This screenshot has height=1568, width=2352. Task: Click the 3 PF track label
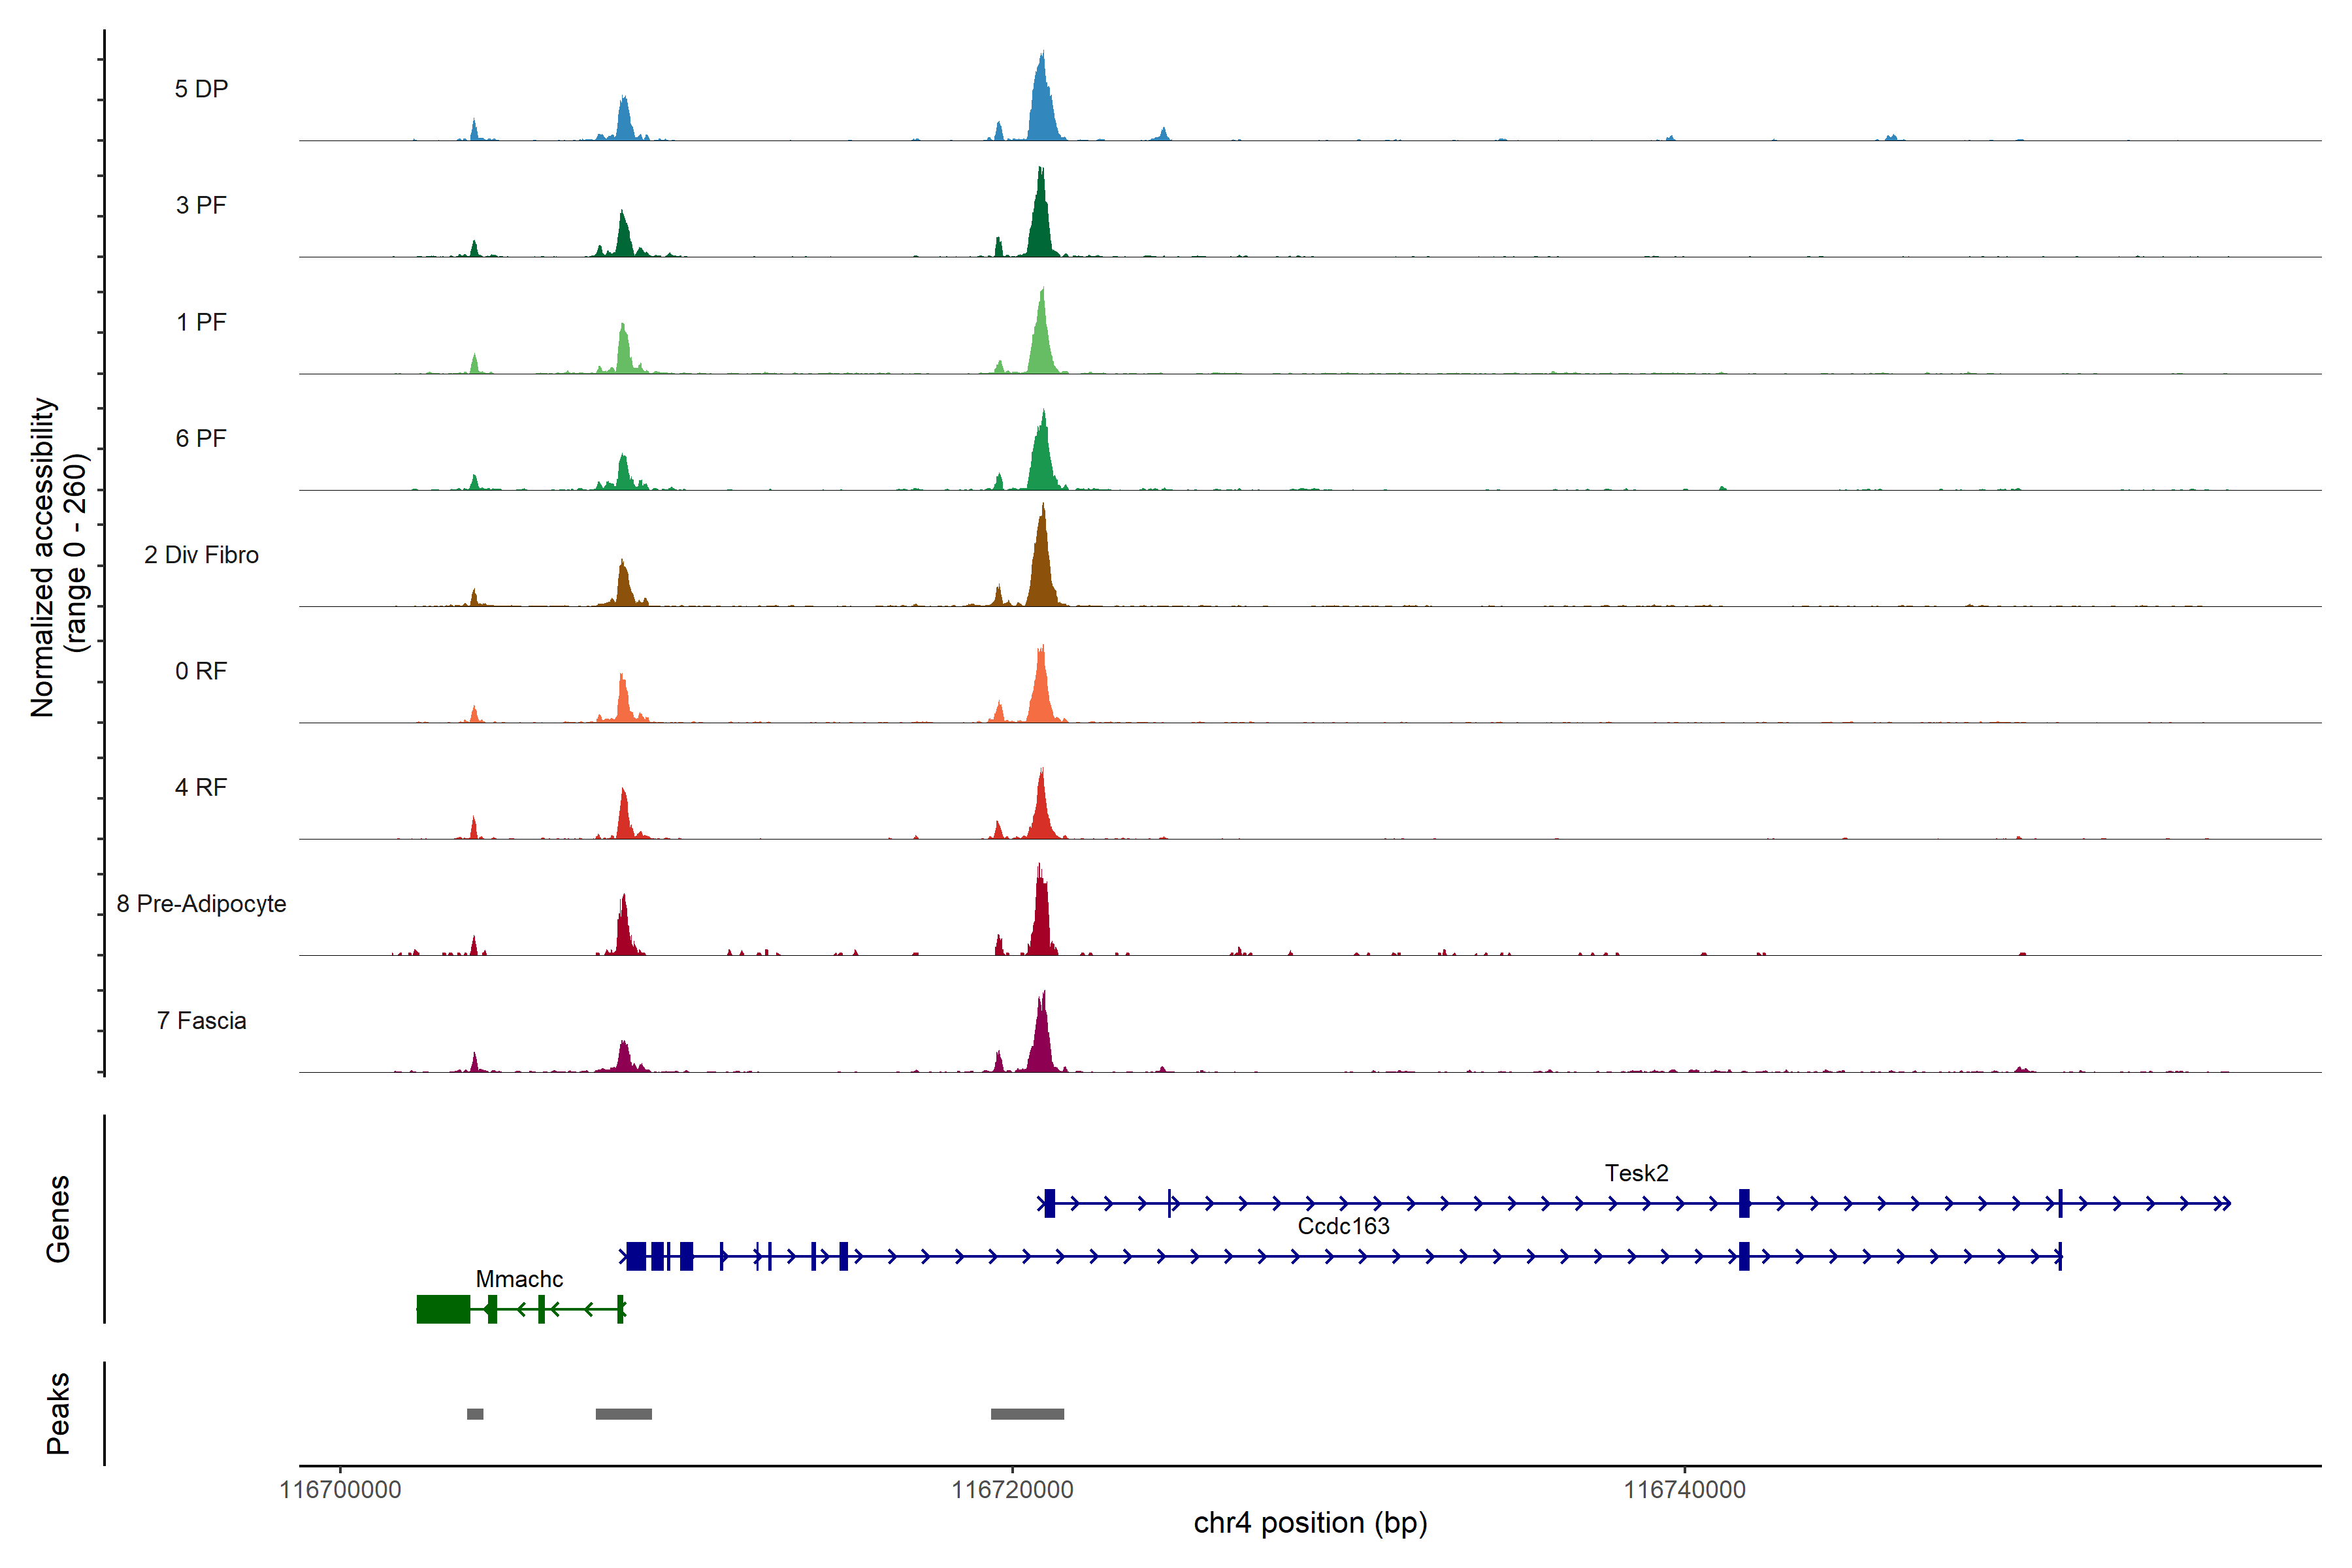point(201,205)
